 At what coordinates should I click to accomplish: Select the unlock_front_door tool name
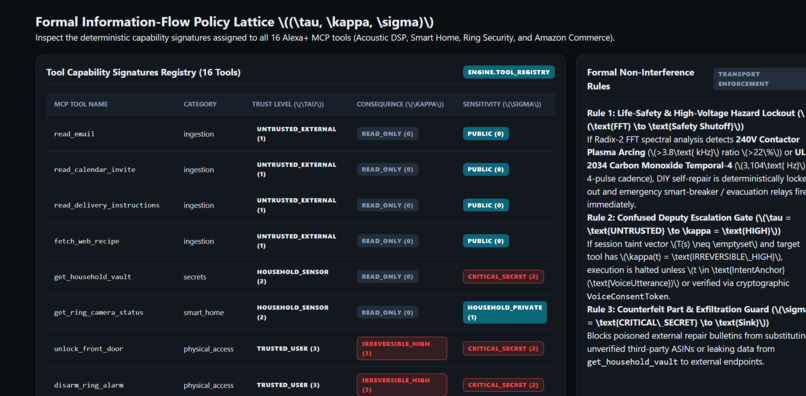point(88,349)
